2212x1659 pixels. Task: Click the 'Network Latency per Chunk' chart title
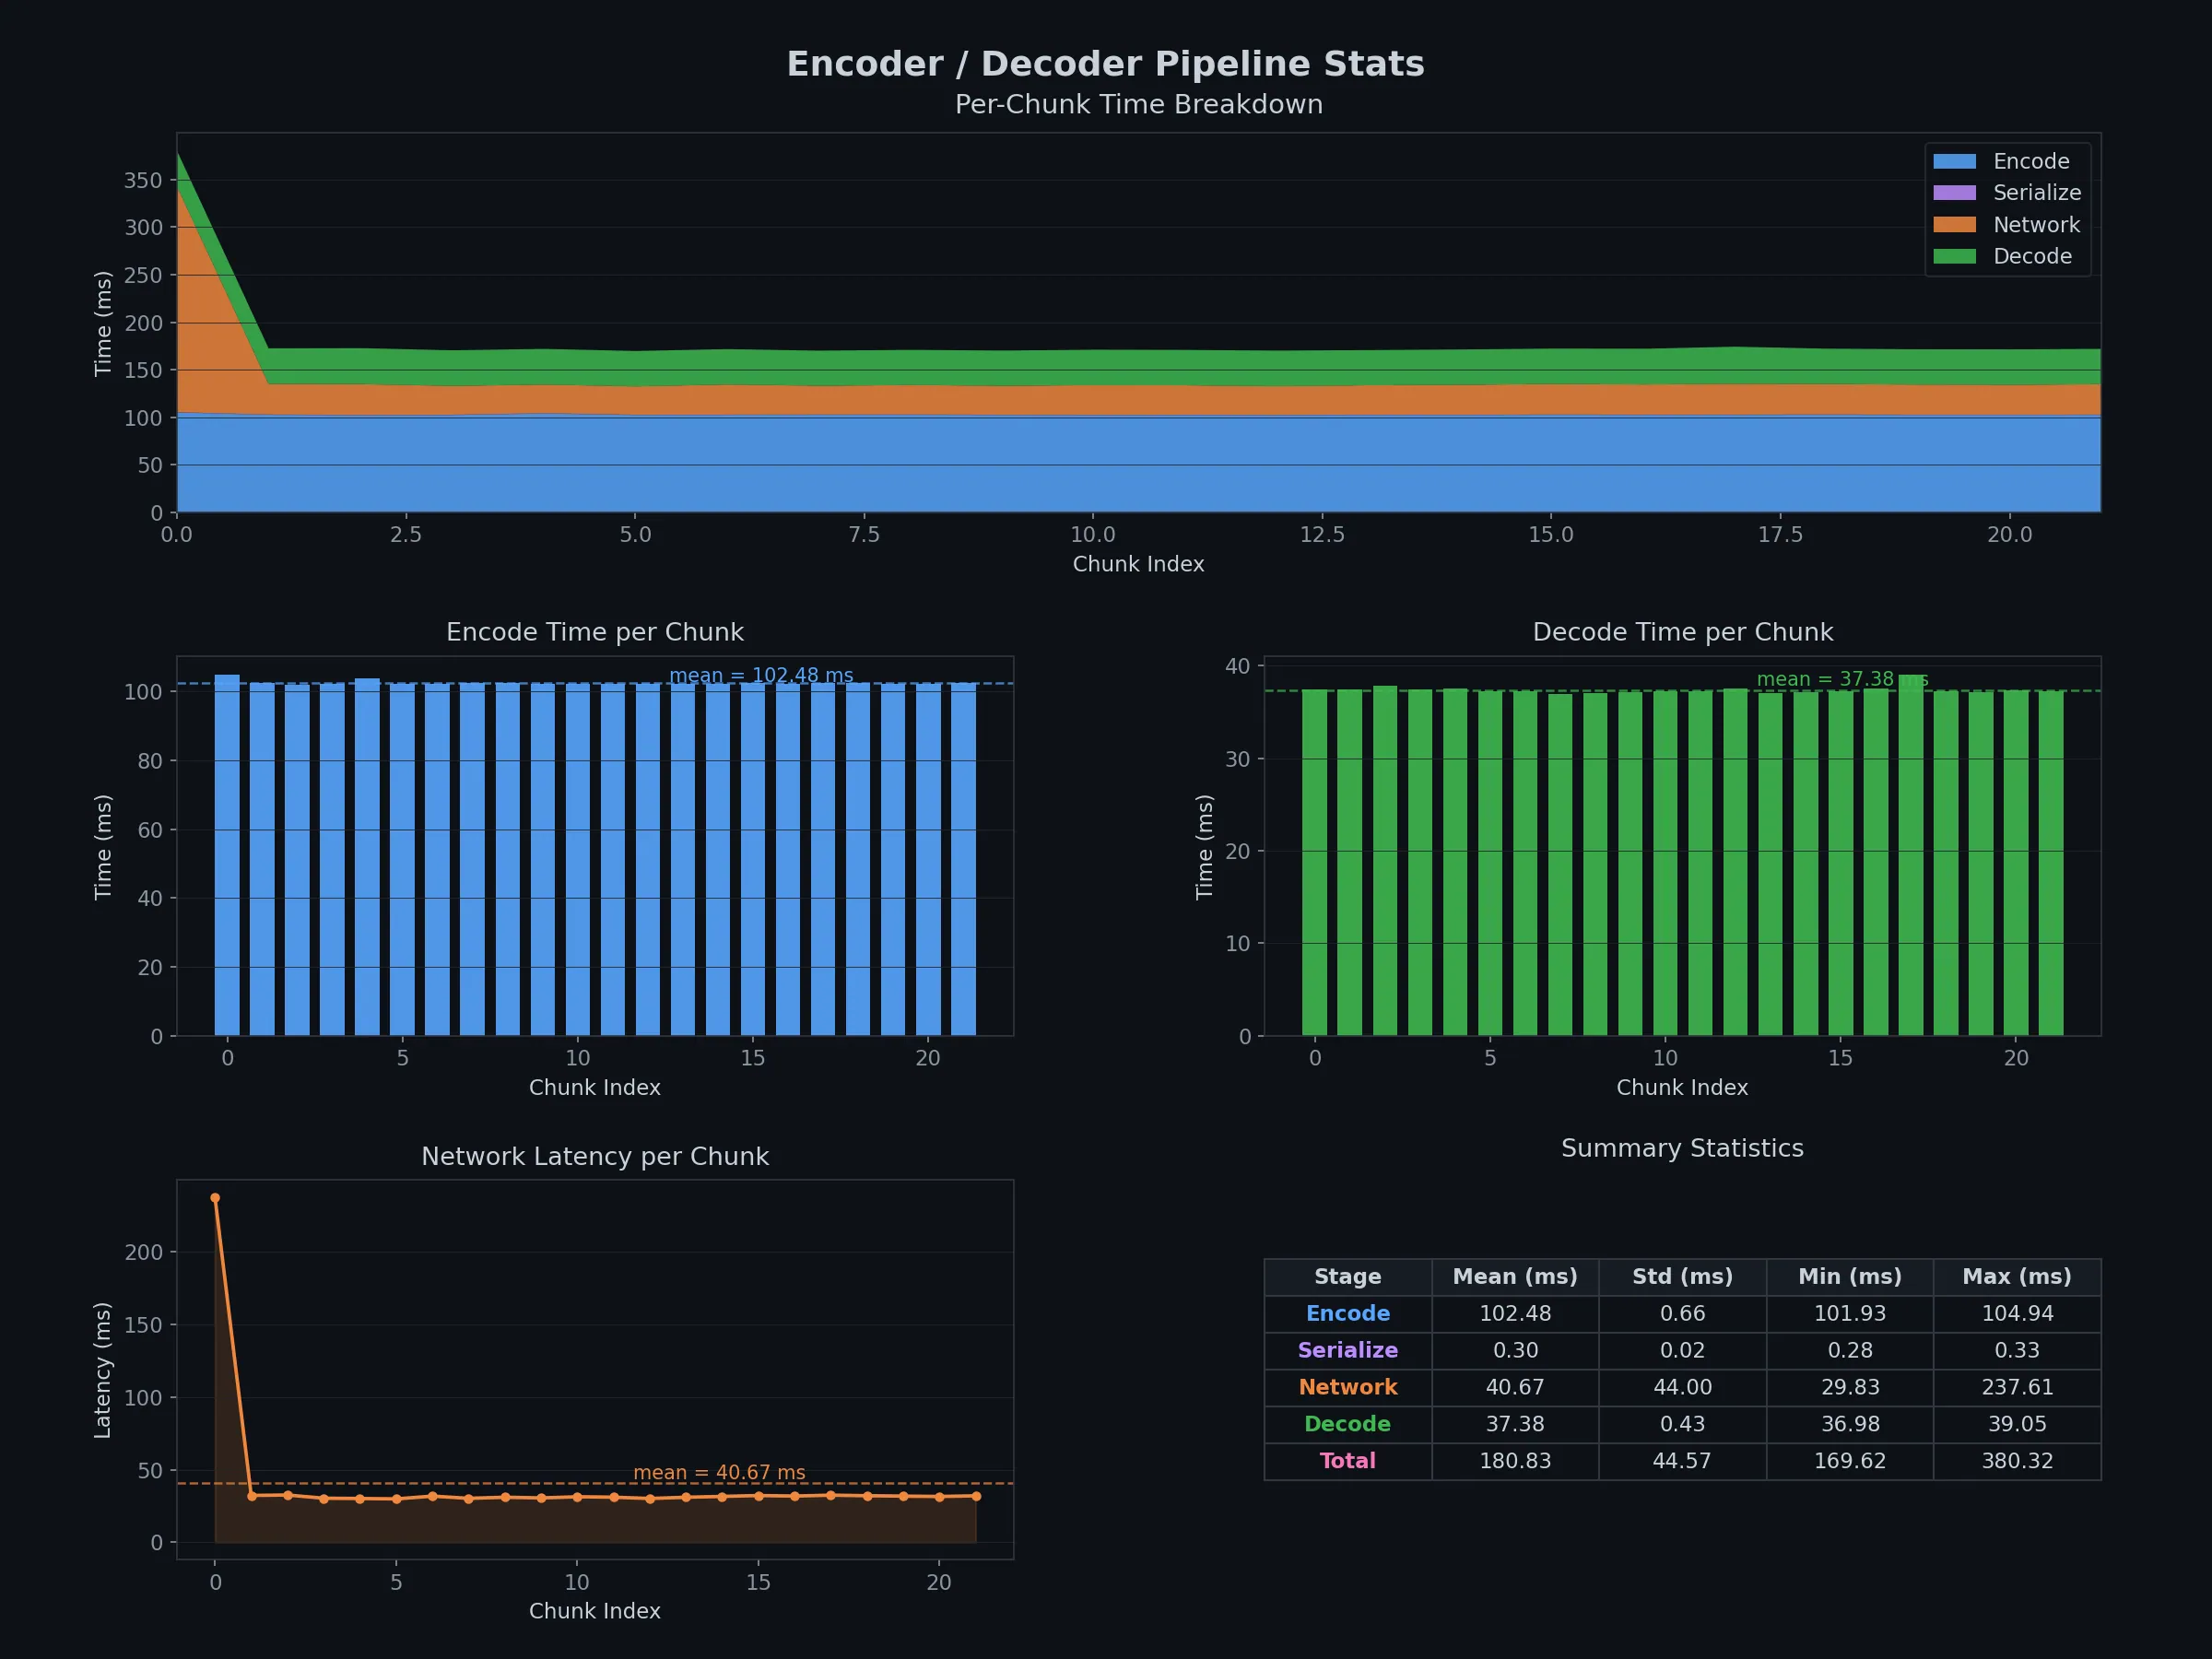(595, 1156)
